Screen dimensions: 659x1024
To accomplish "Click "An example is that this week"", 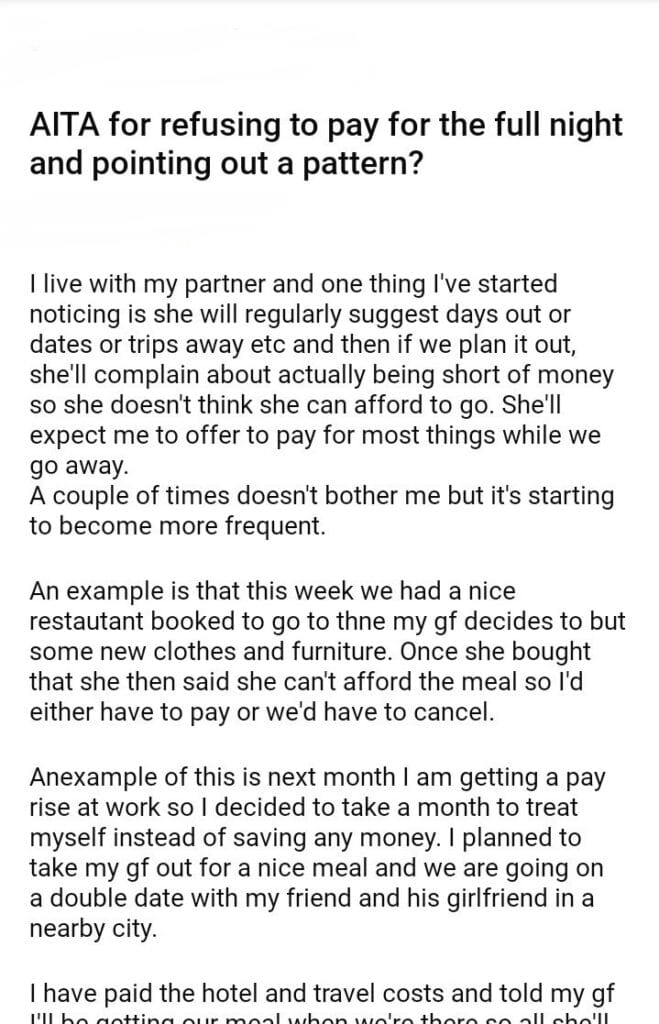I will pos(178,593).
